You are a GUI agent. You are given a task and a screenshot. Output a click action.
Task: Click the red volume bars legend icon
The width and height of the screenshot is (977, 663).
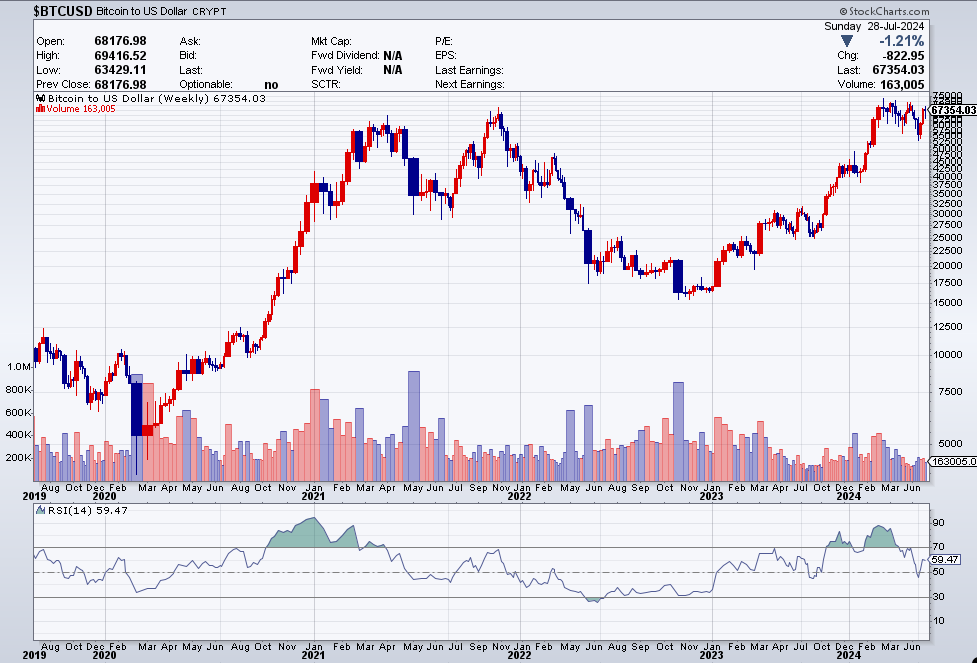41,108
